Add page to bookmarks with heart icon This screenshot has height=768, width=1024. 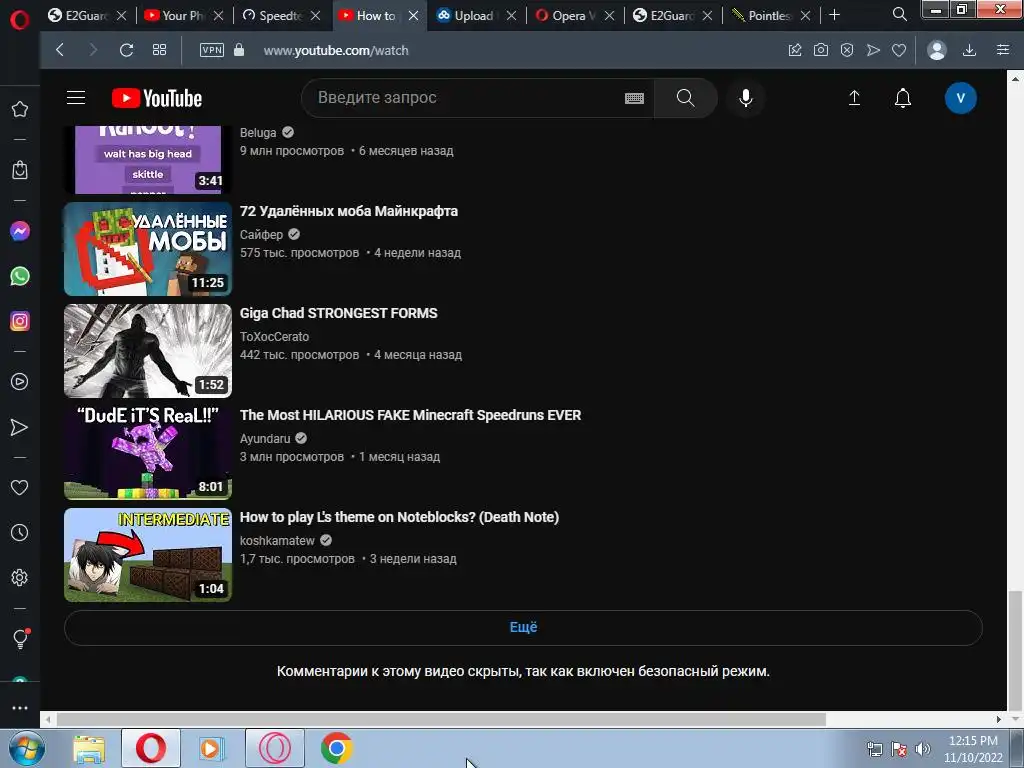tap(899, 50)
